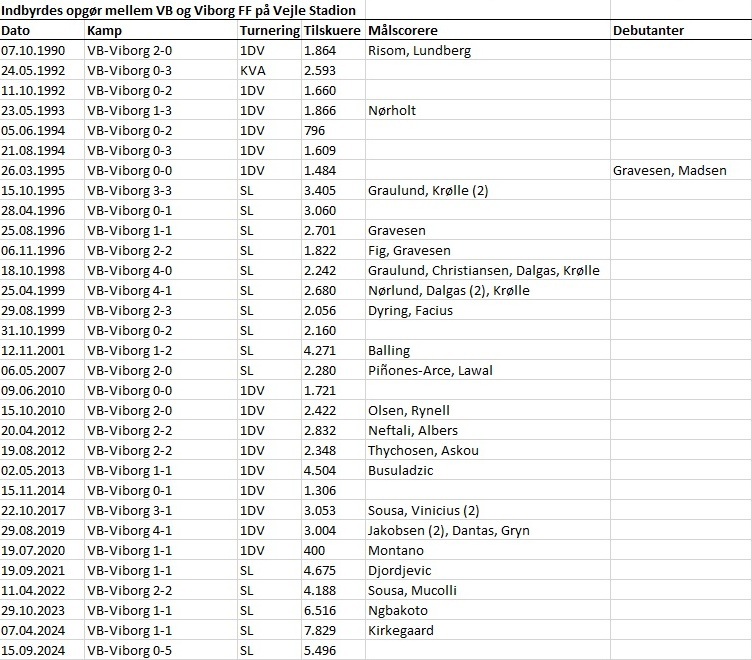
Task: Click the 'Tilskuere' column header
Action: point(332,30)
